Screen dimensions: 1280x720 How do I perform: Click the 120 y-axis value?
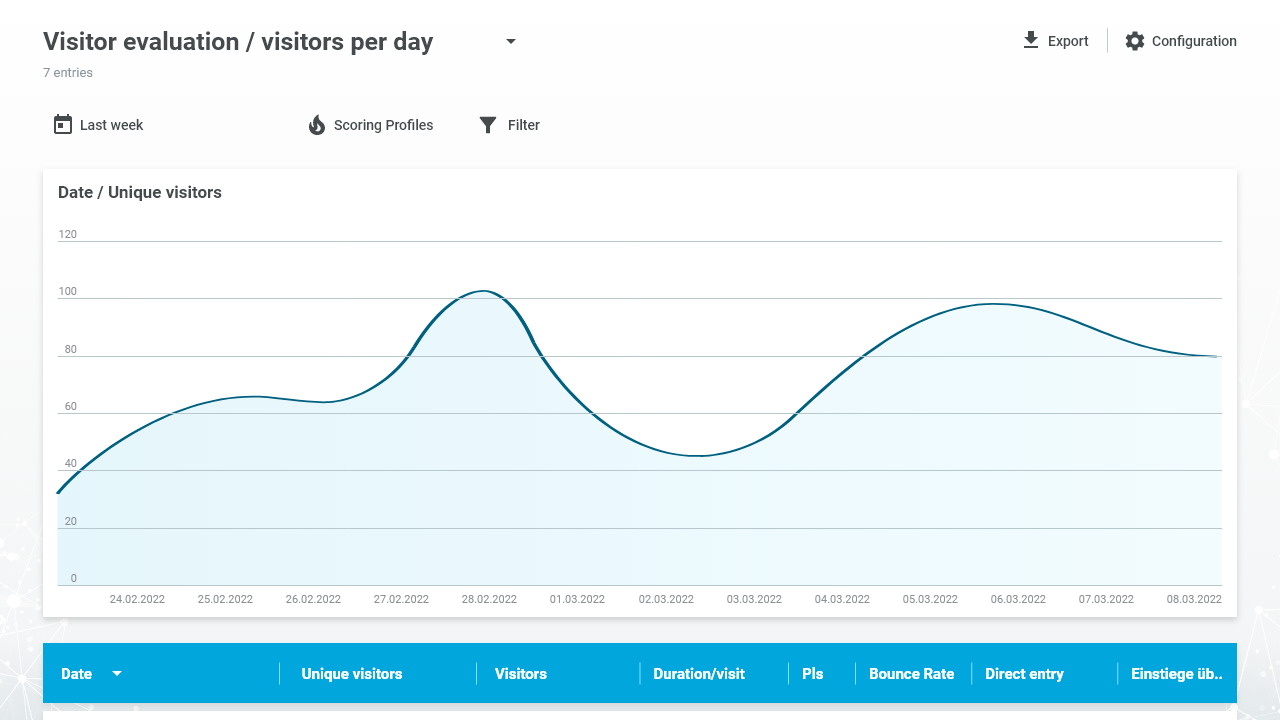pos(67,234)
